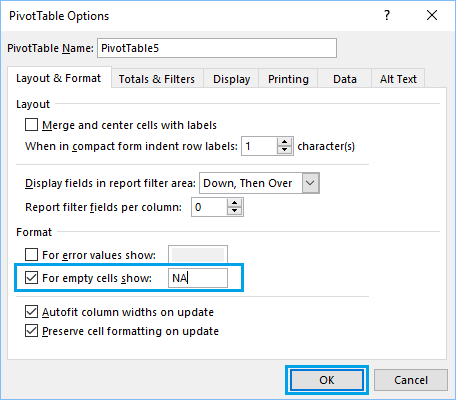This screenshot has height=400, width=456.
Task: Open the Display tab
Action: pyautogui.click(x=232, y=79)
